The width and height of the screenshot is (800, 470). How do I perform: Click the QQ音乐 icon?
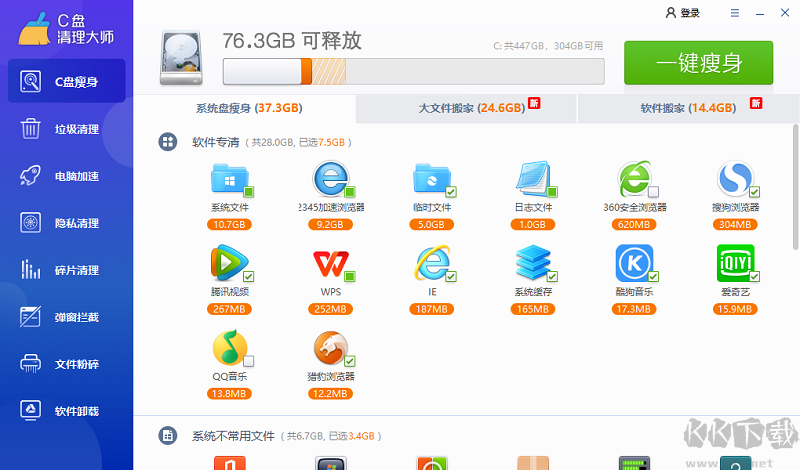pyautogui.click(x=230, y=348)
